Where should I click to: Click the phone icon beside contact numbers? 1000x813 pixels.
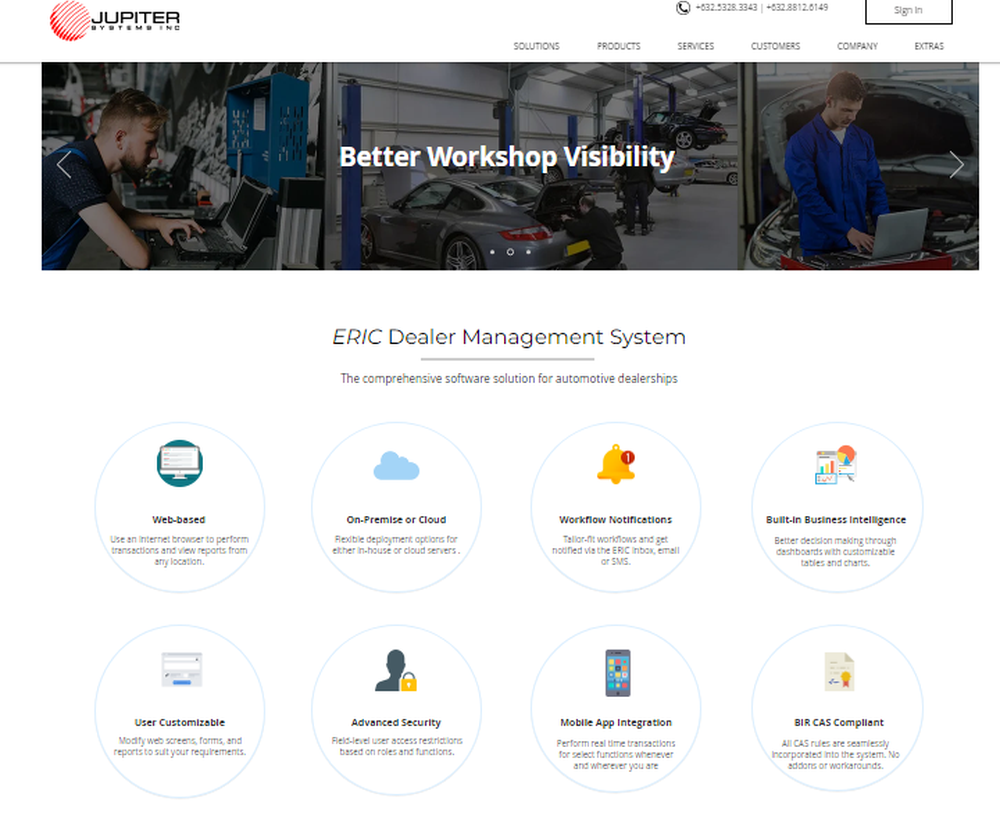click(682, 8)
